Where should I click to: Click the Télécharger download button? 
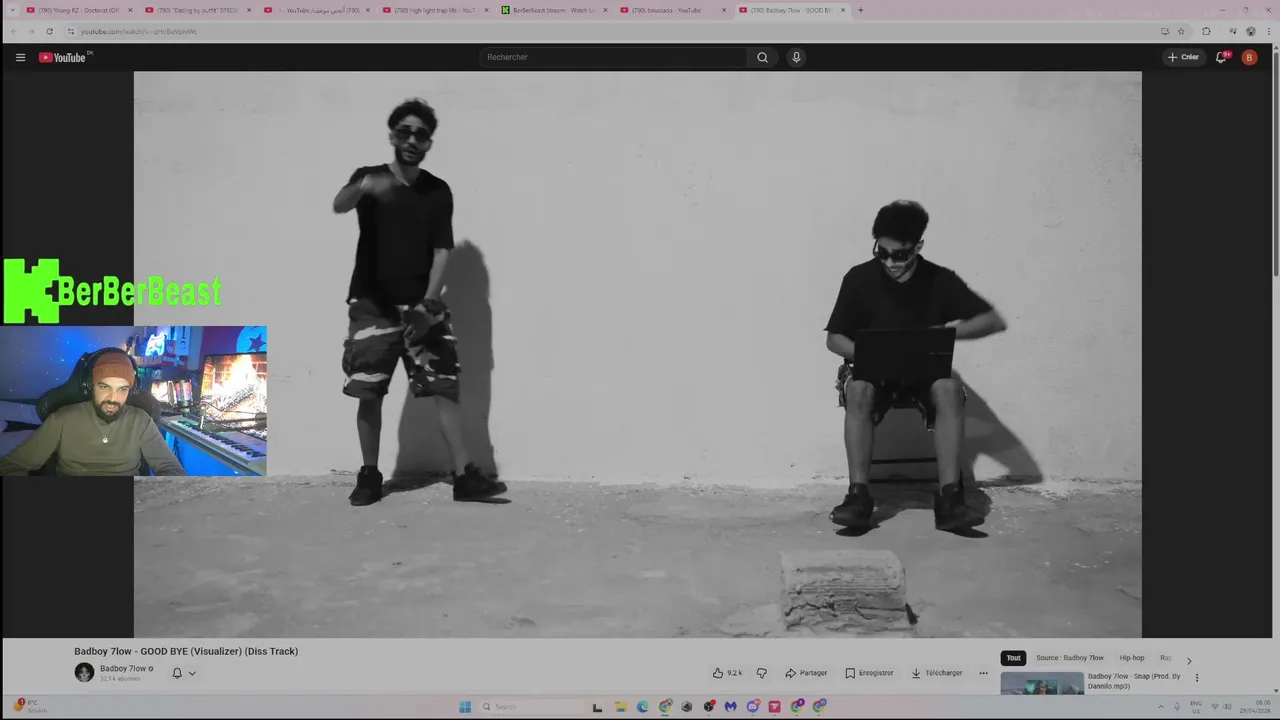(937, 673)
